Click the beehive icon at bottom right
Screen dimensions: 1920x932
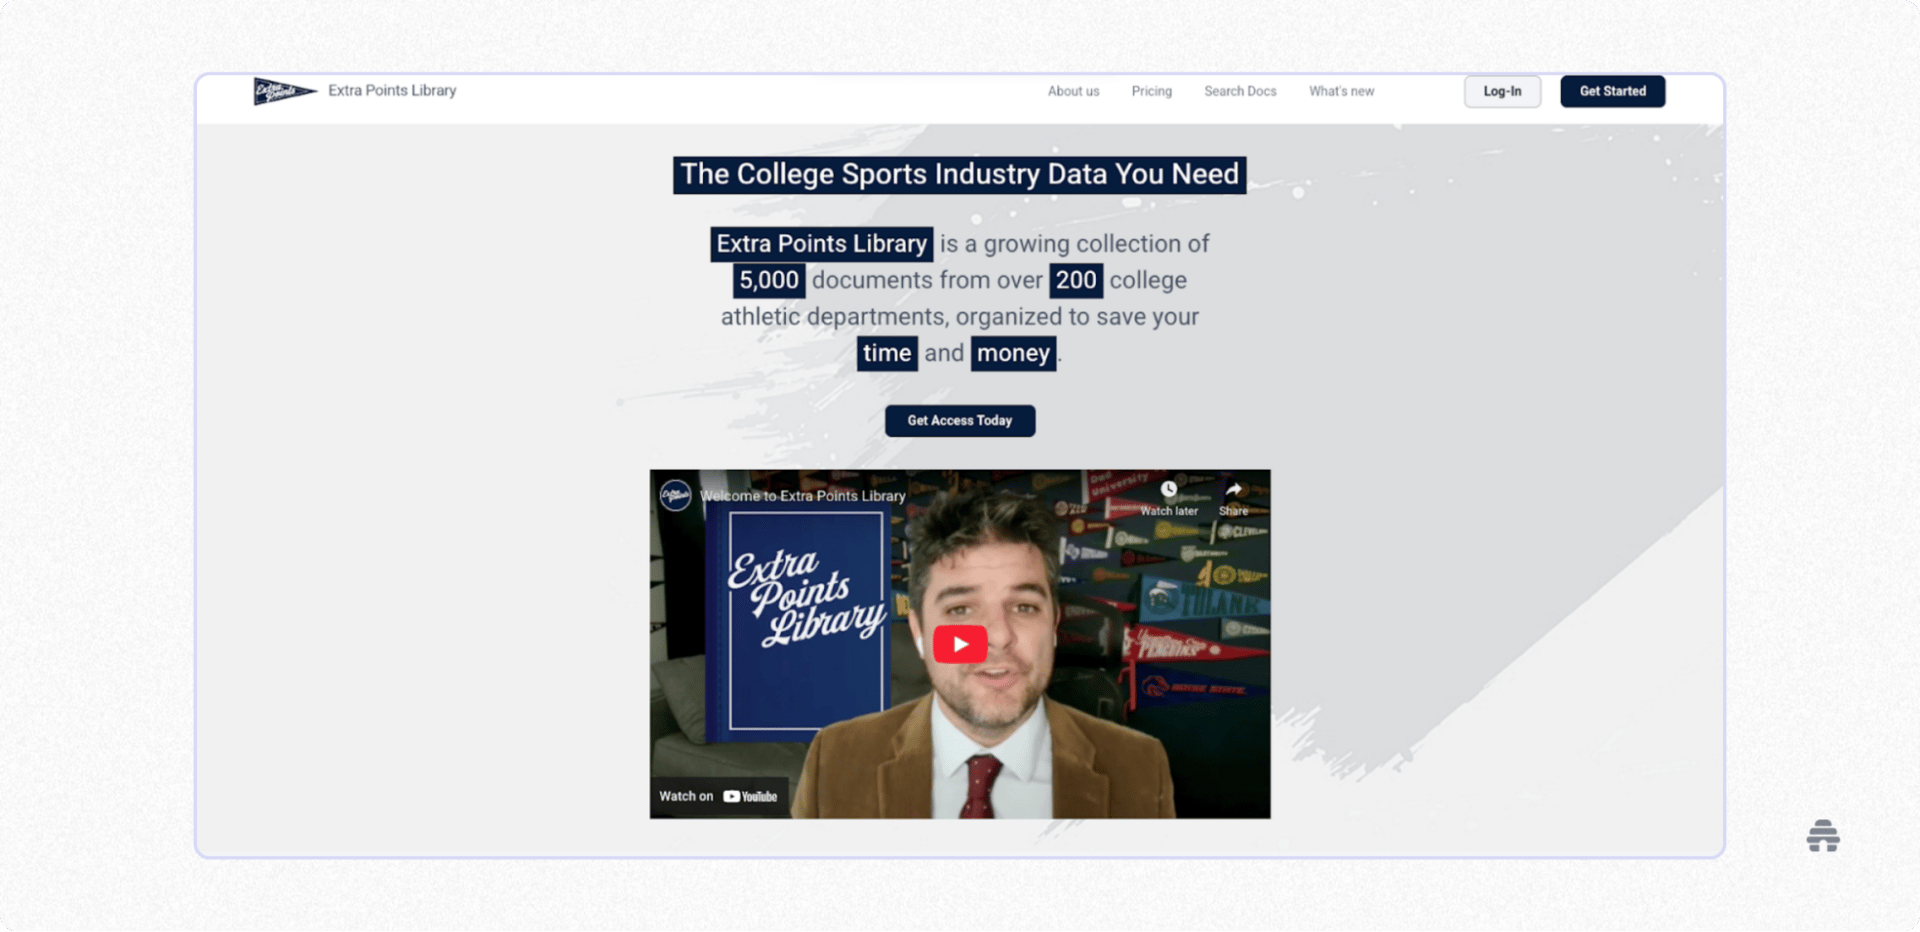click(x=1822, y=836)
